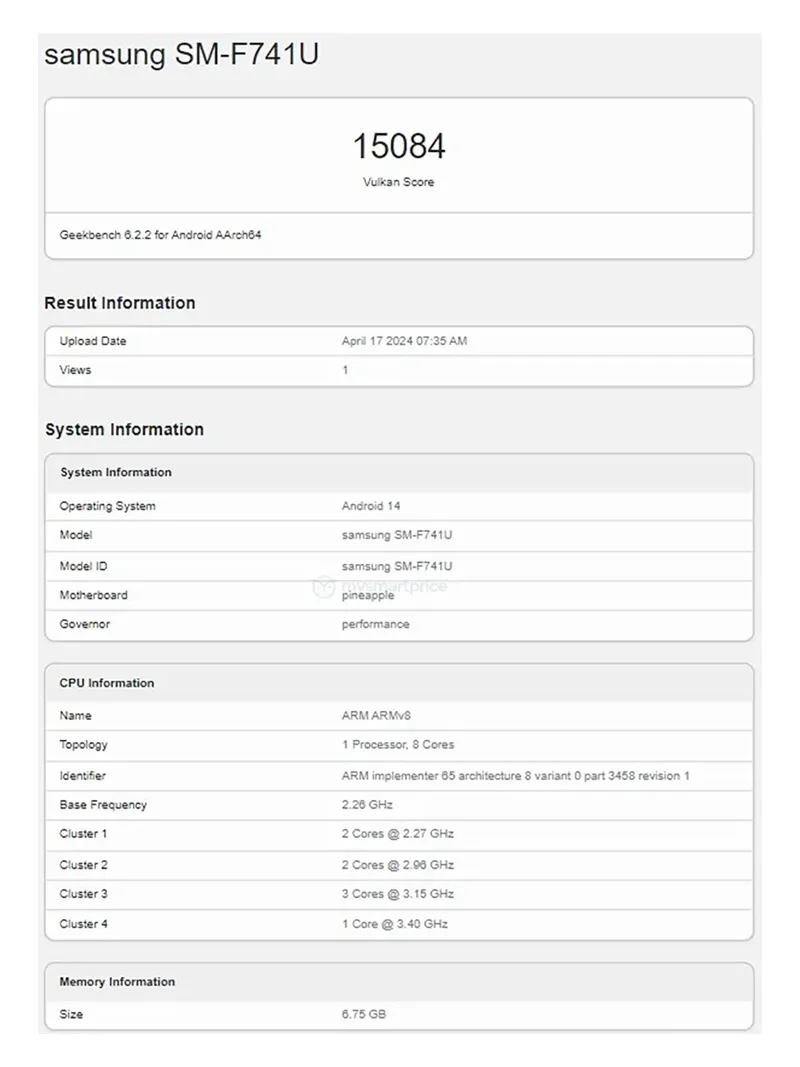Click the Result Information heading
The image size is (800, 1067).
pos(120,303)
